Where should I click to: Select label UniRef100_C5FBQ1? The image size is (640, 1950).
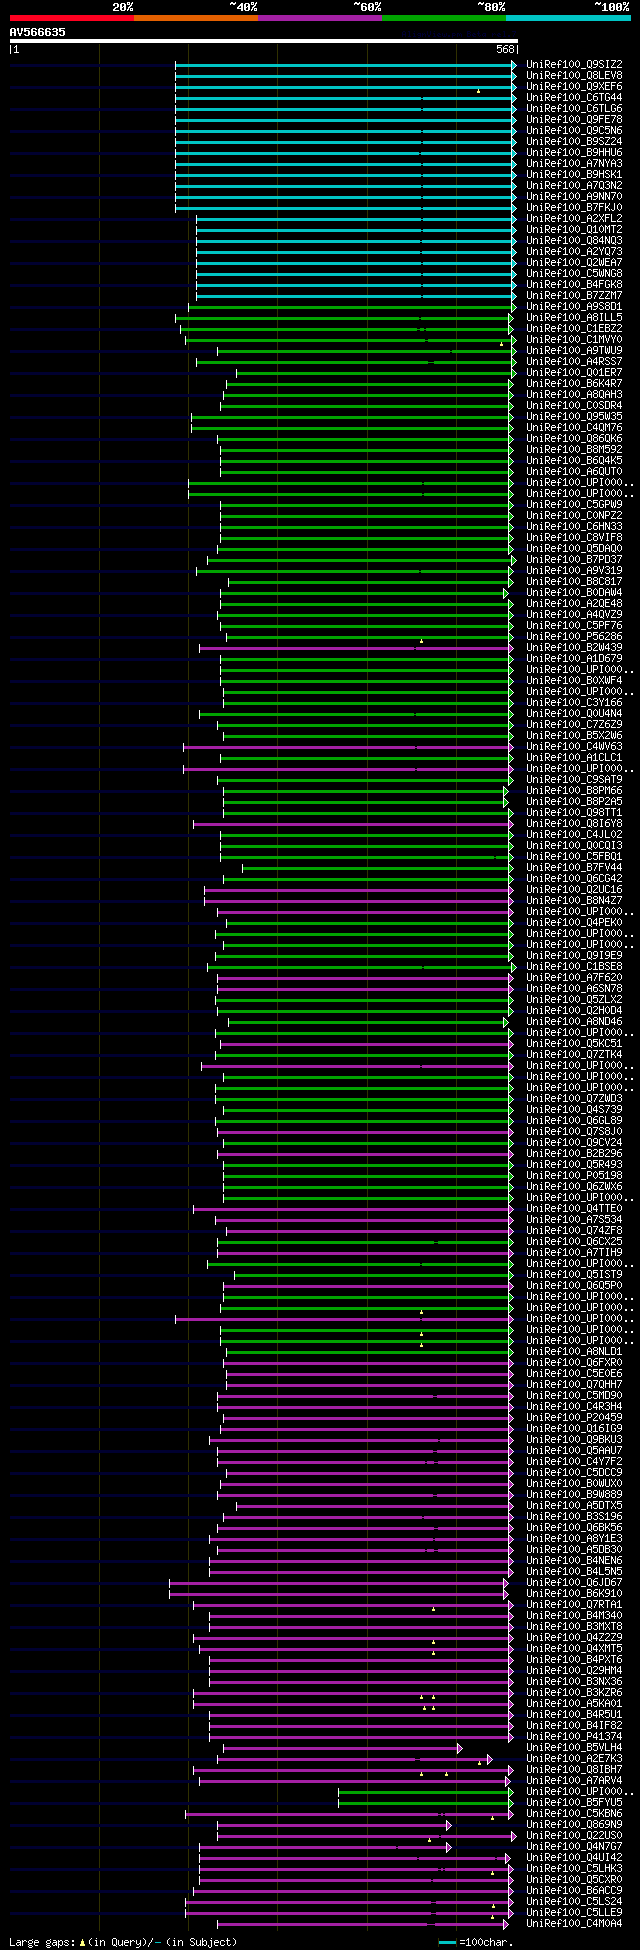[574, 857]
